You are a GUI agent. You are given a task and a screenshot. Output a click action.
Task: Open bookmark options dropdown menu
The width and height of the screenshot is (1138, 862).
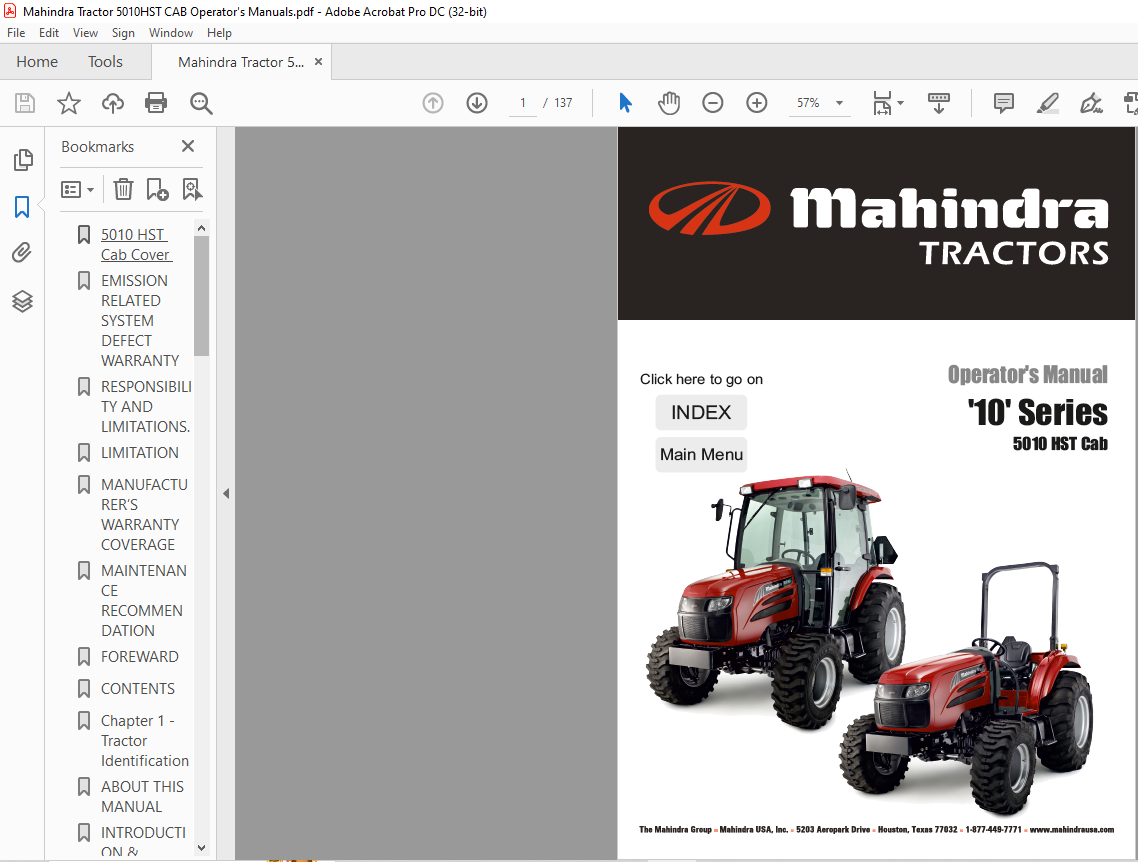(x=78, y=190)
